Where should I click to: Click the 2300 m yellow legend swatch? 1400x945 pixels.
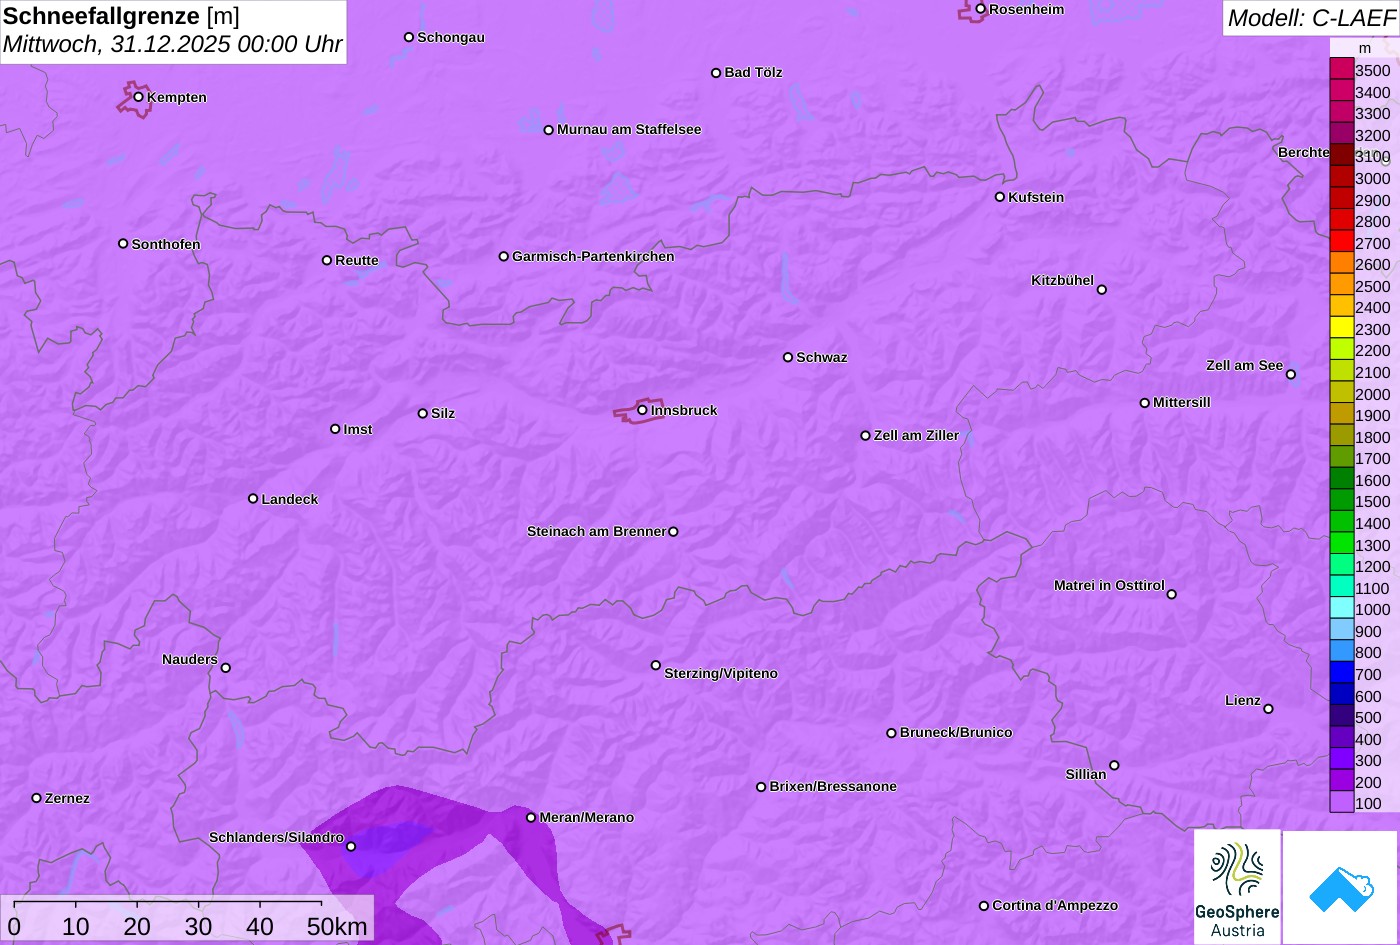(1342, 328)
